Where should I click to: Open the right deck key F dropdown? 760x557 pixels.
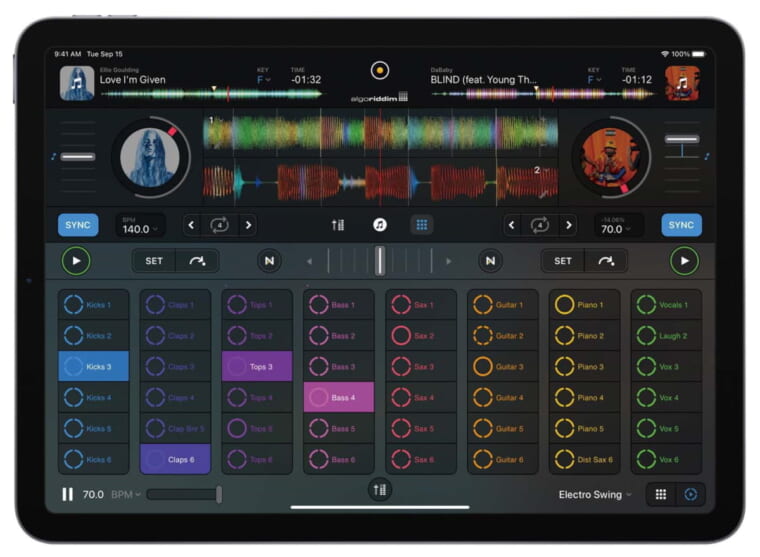coord(594,80)
